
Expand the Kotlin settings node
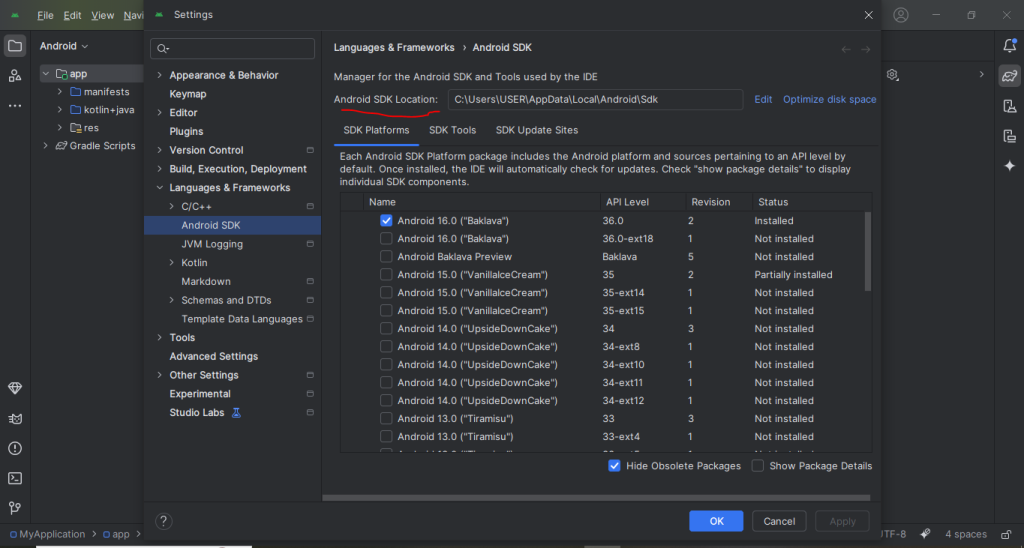(171, 263)
